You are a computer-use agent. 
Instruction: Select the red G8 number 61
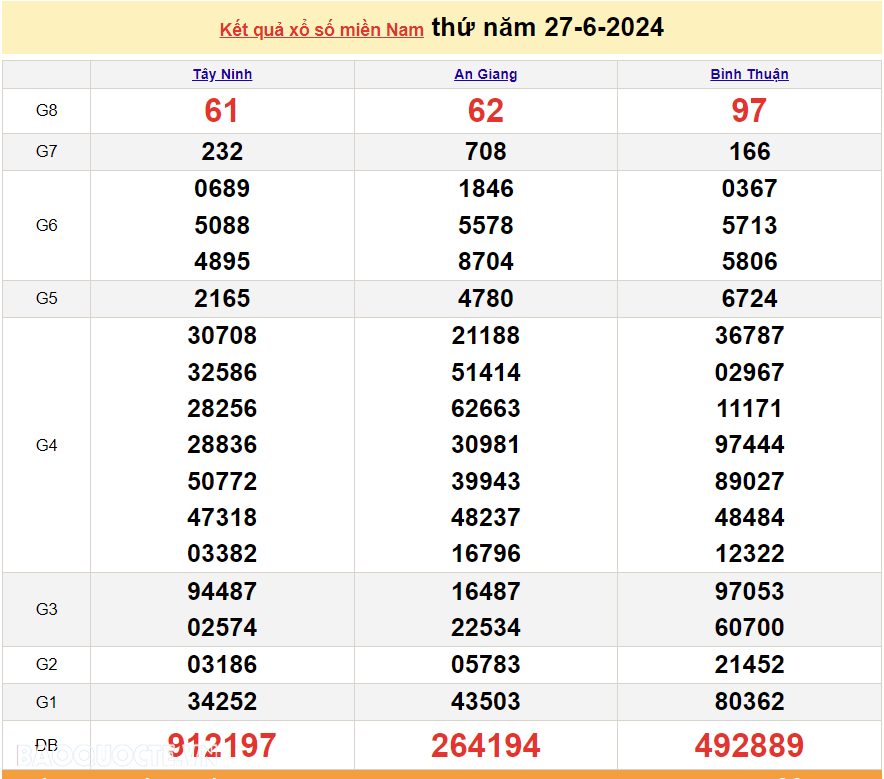(222, 110)
